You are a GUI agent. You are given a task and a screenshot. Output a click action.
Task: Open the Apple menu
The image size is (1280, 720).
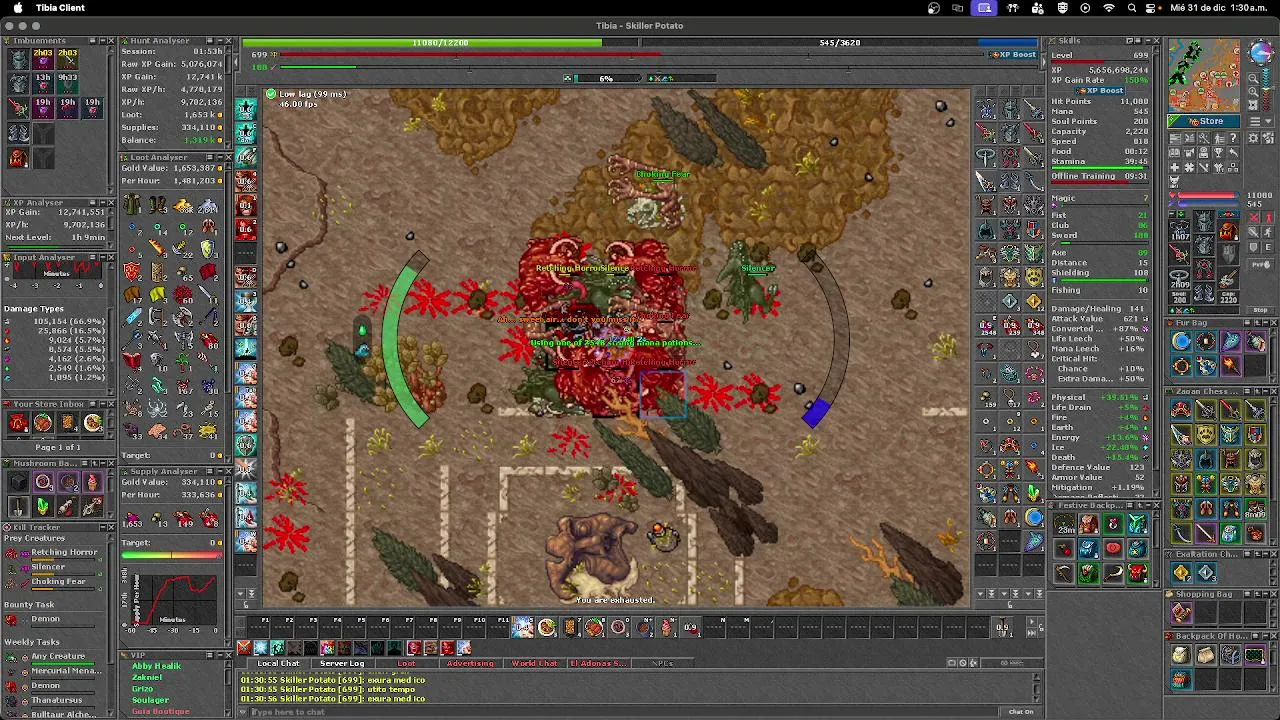coord(17,8)
